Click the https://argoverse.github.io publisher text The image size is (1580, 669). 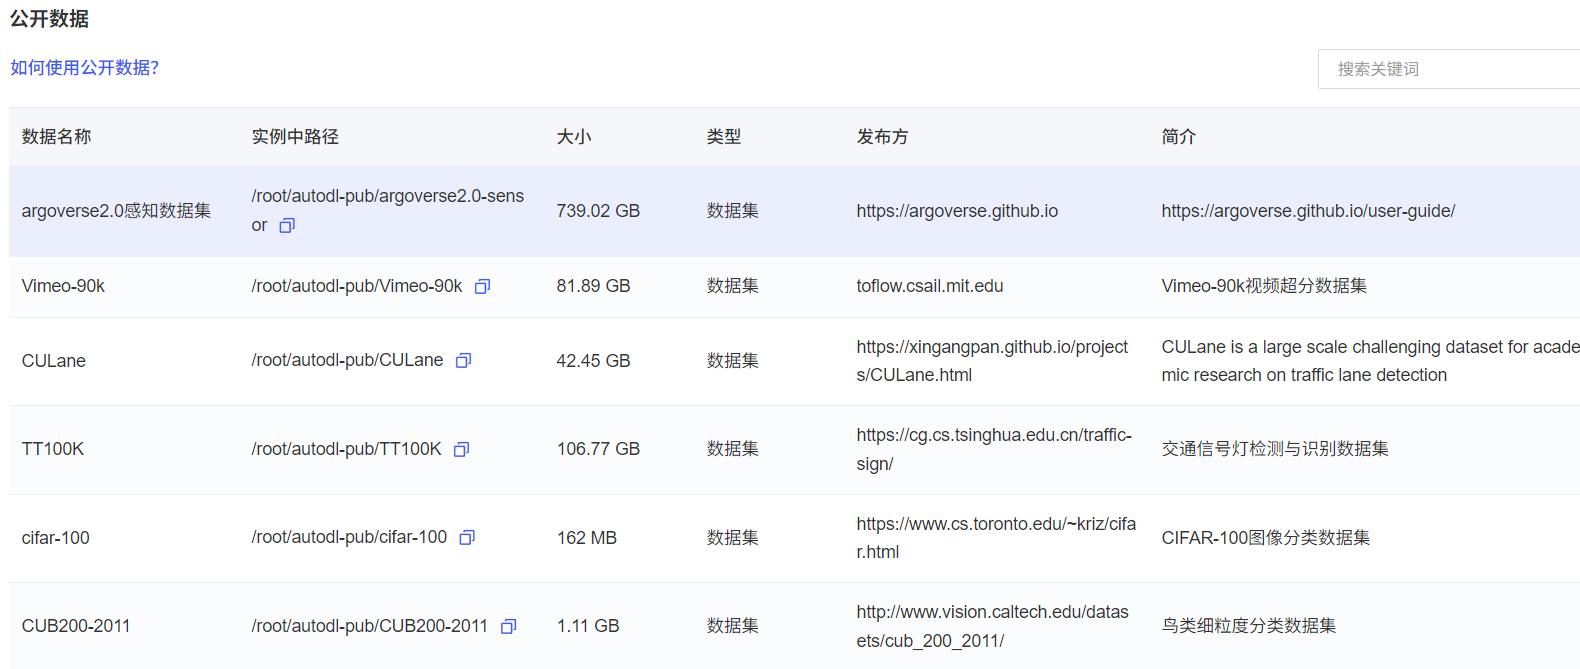pyautogui.click(x=957, y=211)
